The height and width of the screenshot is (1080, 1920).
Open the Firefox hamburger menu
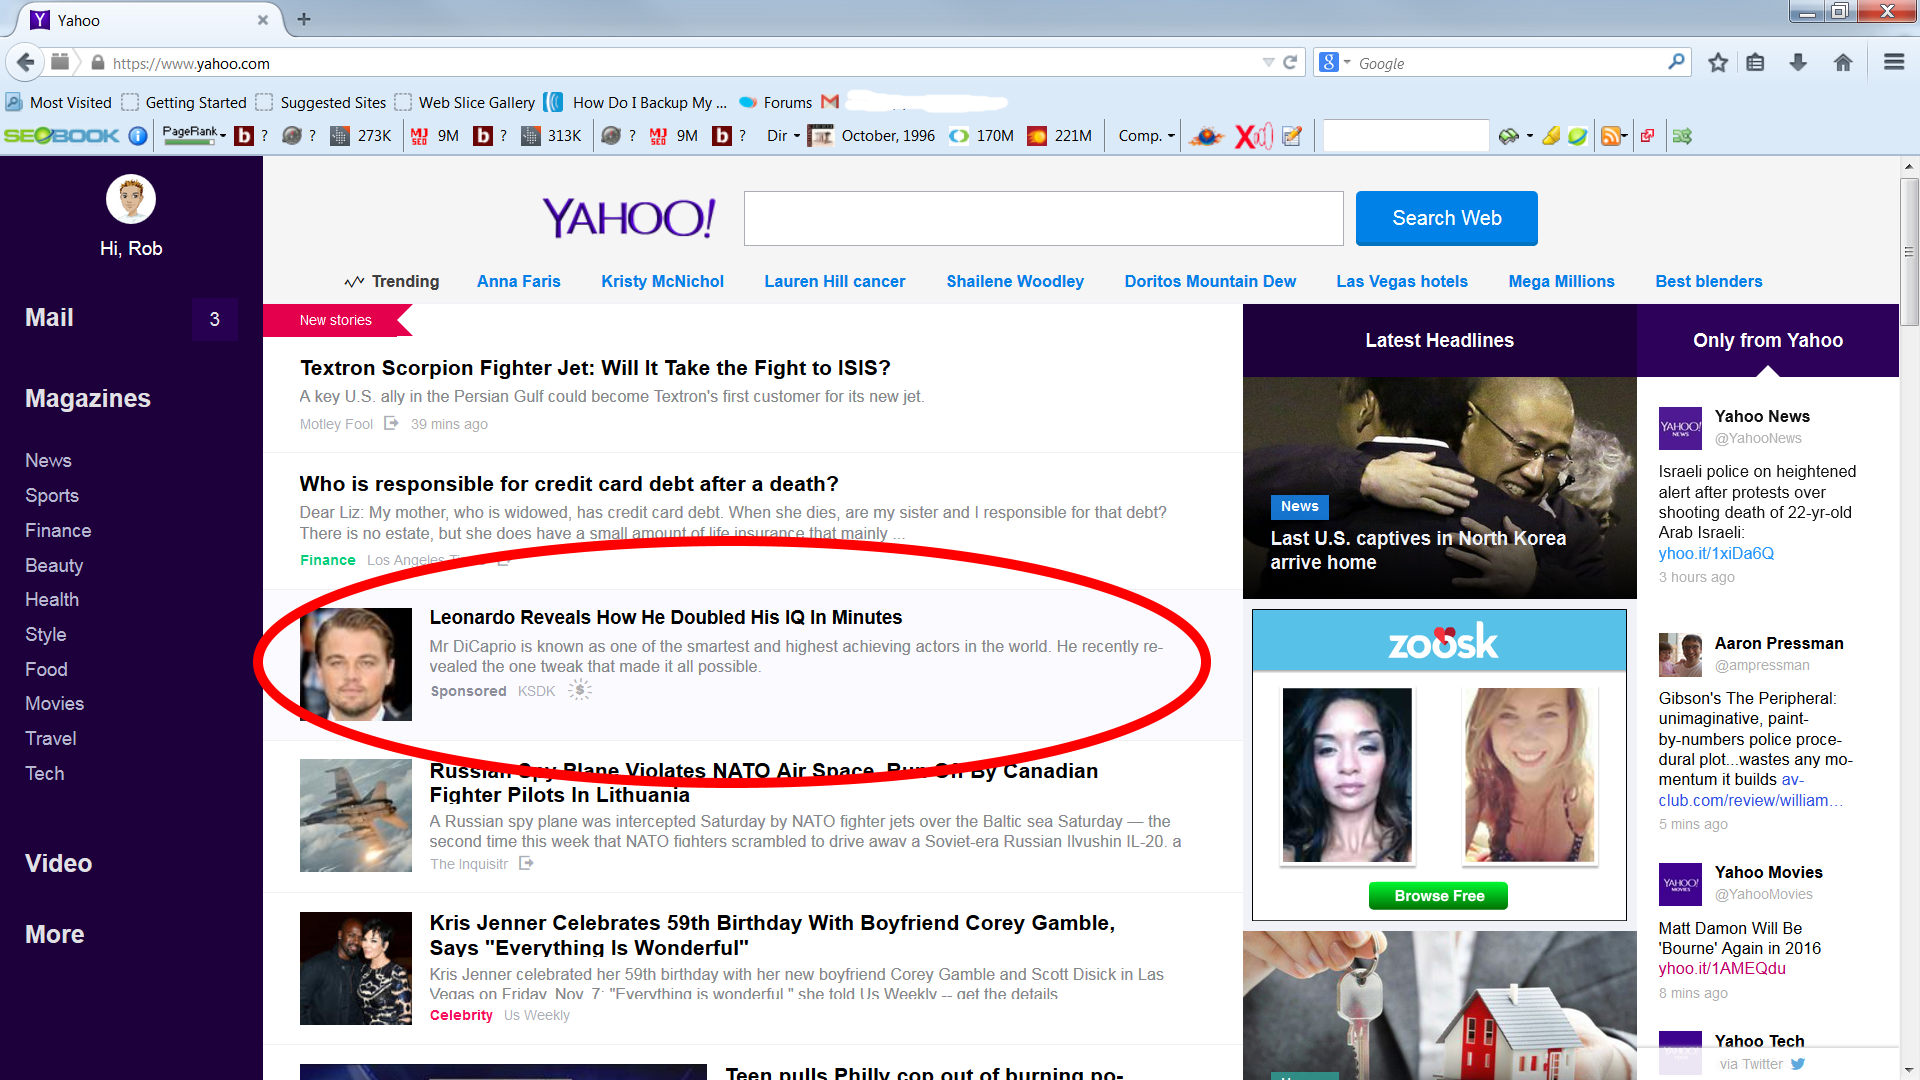(1893, 62)
